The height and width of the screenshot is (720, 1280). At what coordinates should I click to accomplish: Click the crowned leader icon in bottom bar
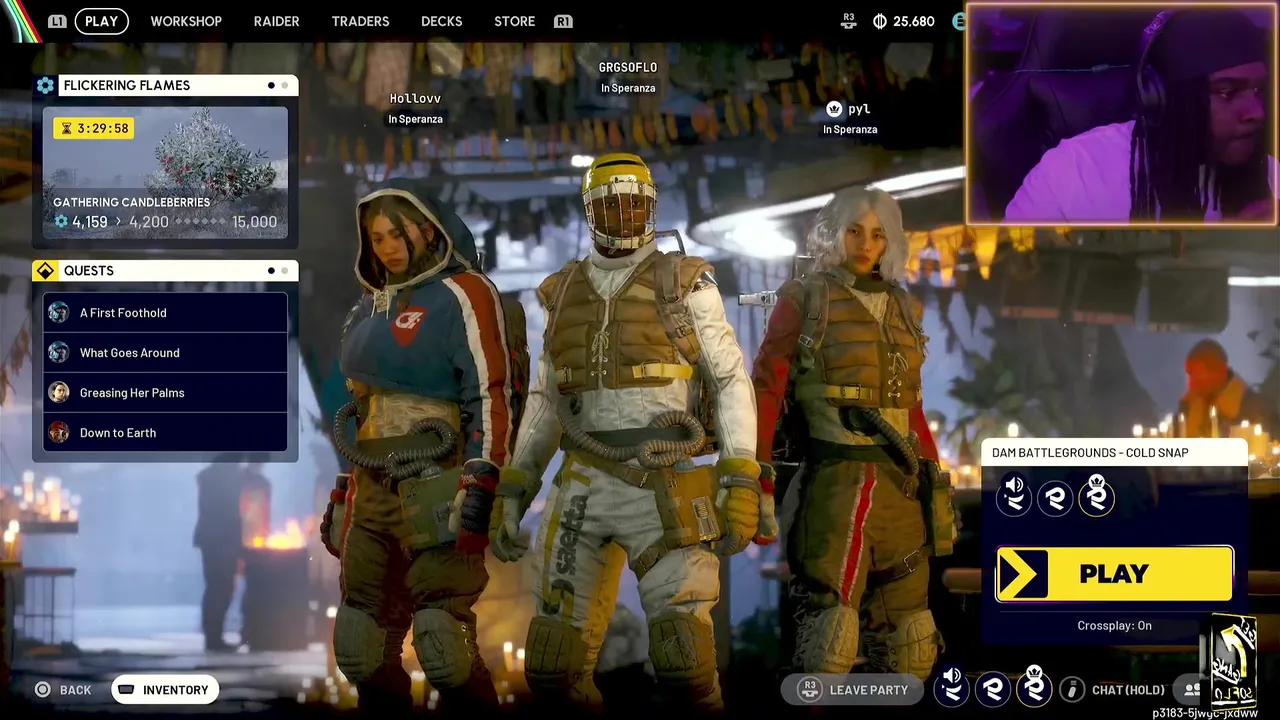[1034, 687]
